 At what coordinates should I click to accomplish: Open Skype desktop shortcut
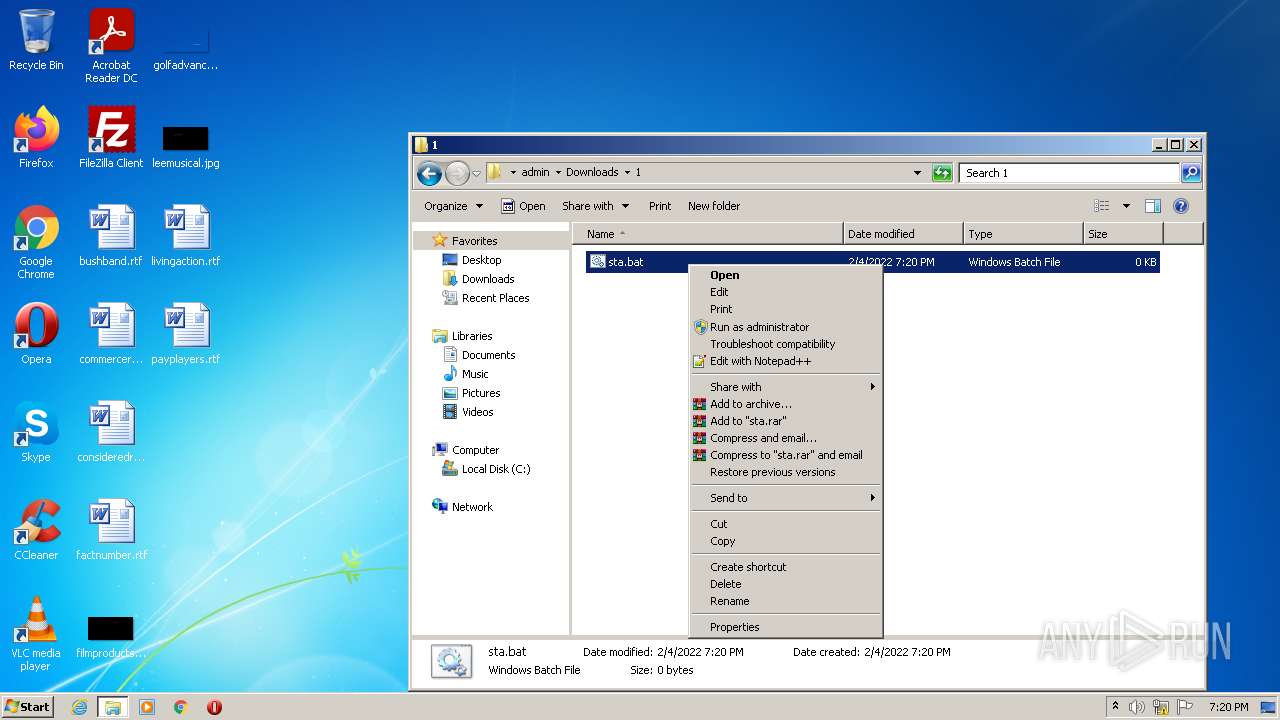(x=36, y=431)
